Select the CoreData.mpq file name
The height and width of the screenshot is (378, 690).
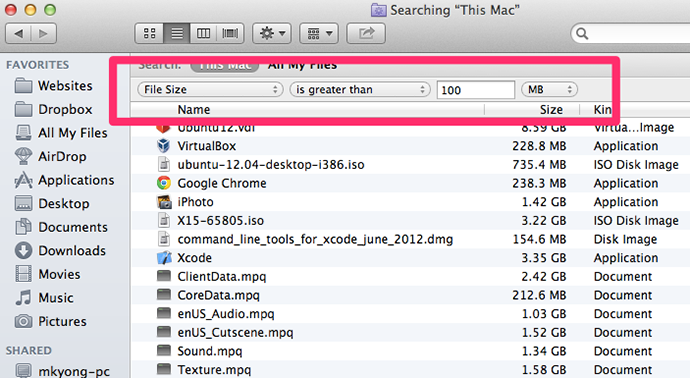click(x=218, y=295)
